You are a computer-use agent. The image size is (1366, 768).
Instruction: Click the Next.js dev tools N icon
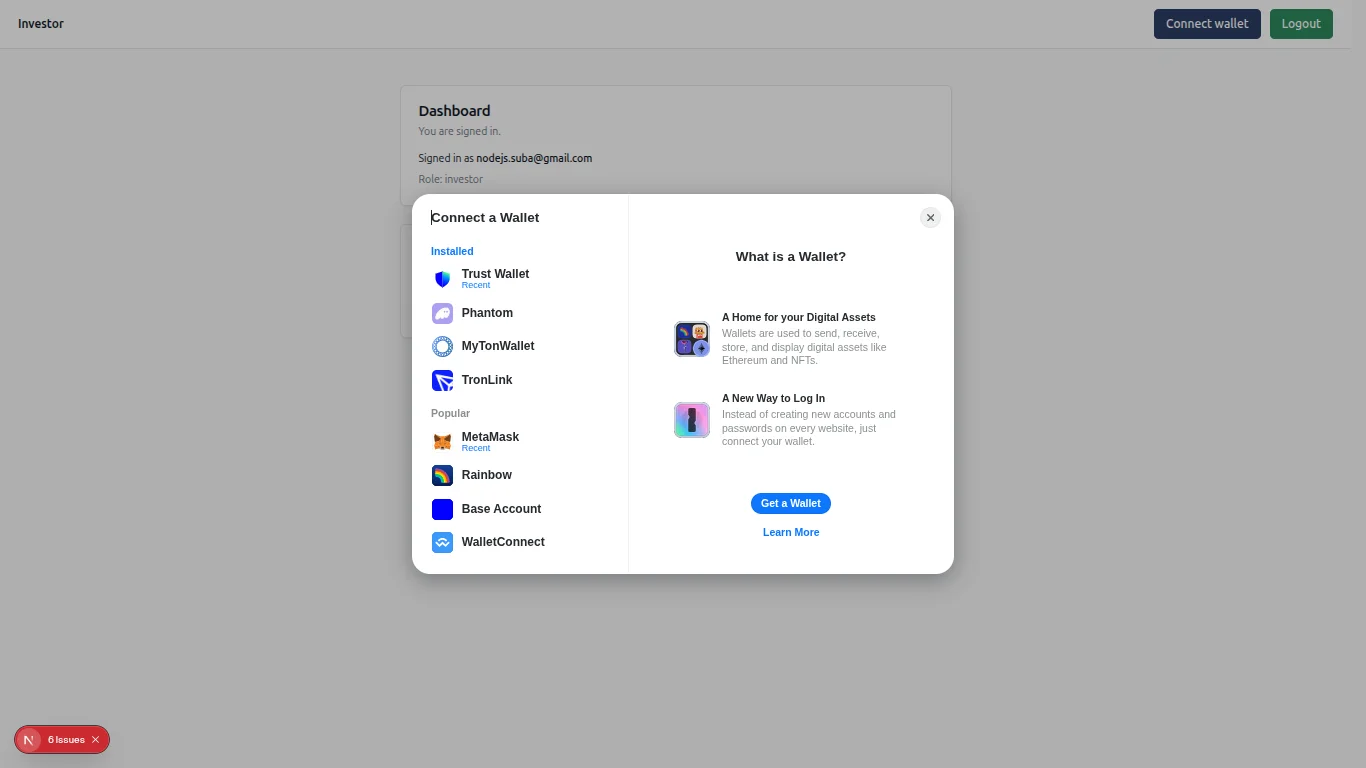29,740
